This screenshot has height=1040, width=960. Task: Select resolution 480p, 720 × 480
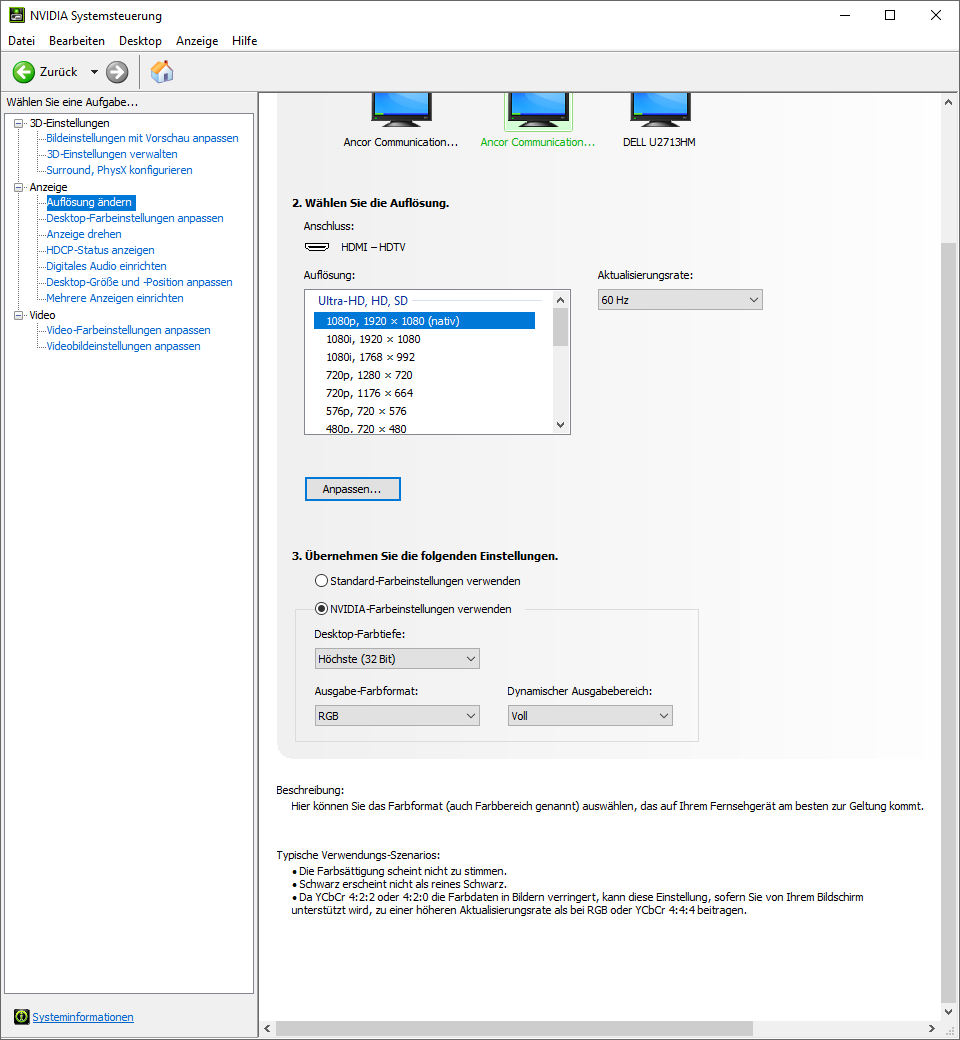point(424,428)
